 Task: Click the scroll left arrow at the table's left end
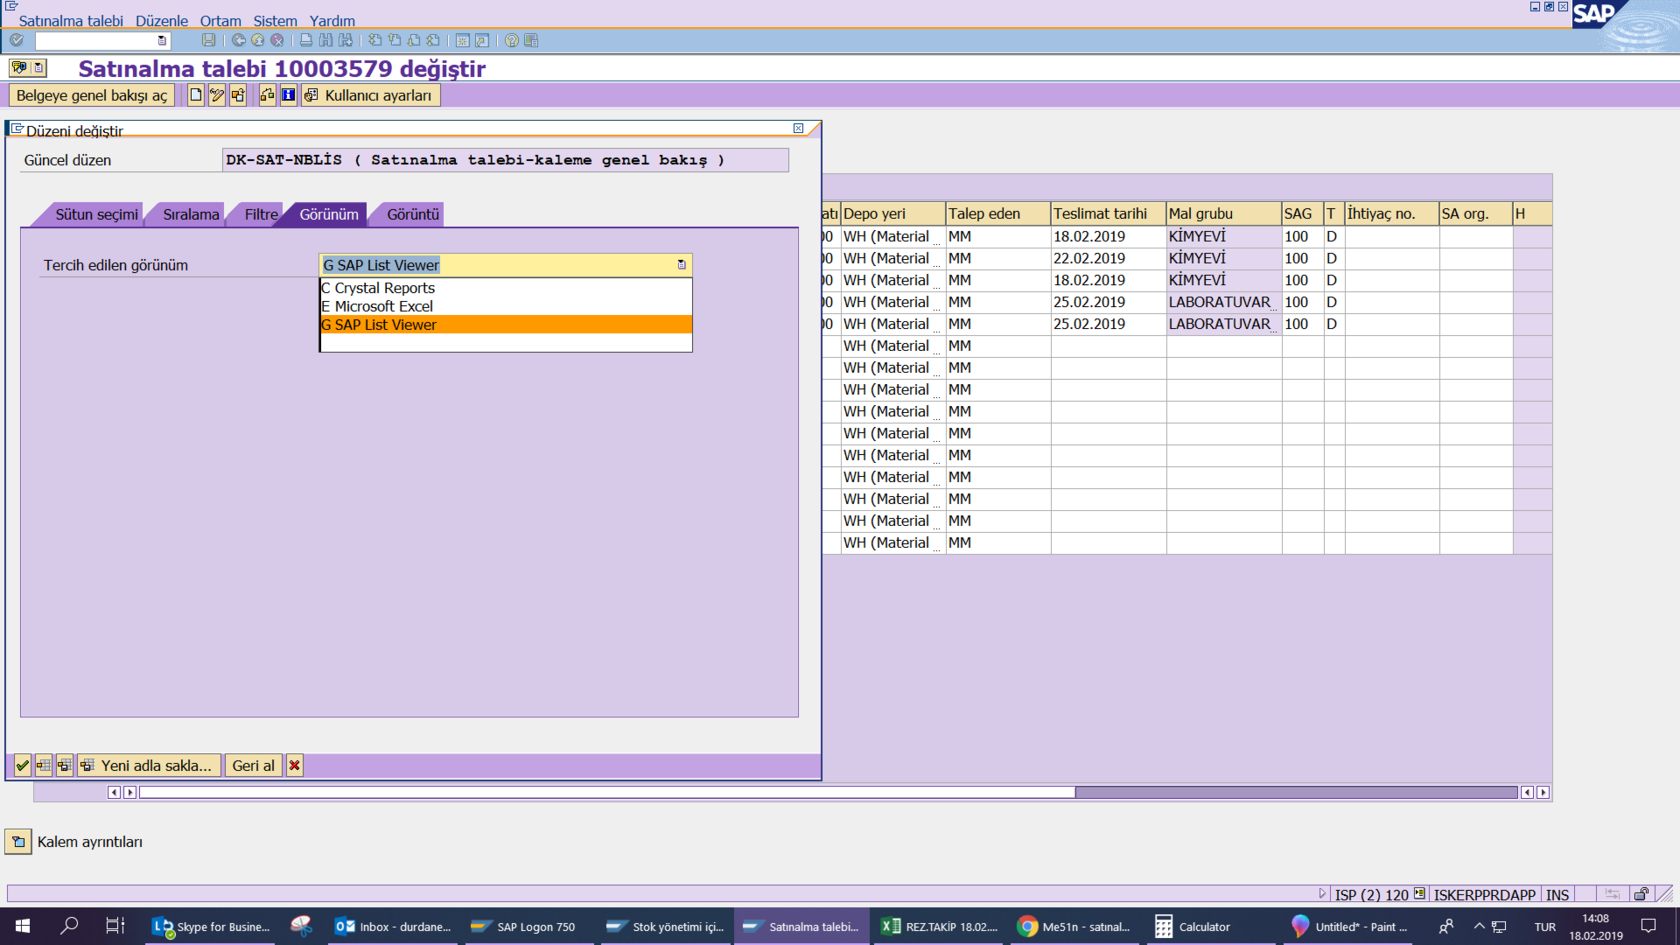(x=114, y=792)
